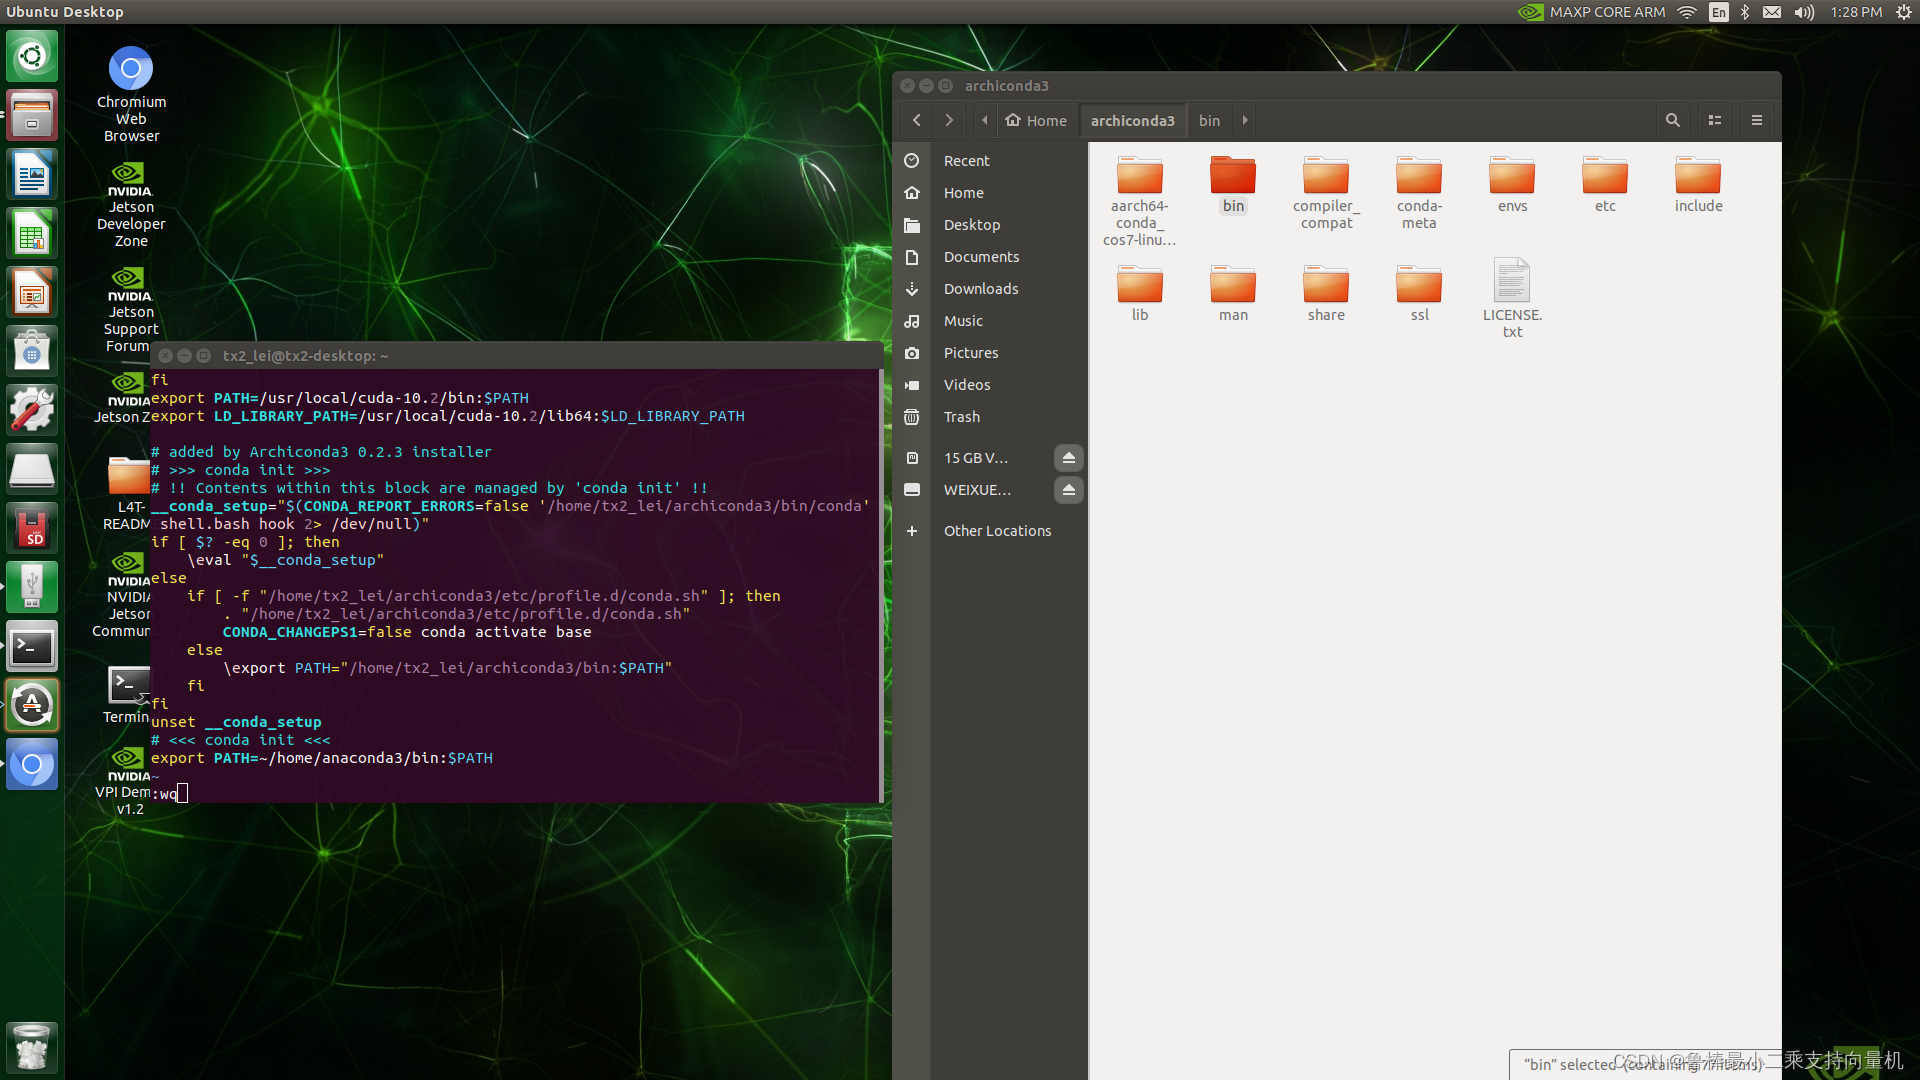Toggle list/grid view in Files toolbar
The height and width of the screenshot is (1080, 1920).
[1714, 120]
